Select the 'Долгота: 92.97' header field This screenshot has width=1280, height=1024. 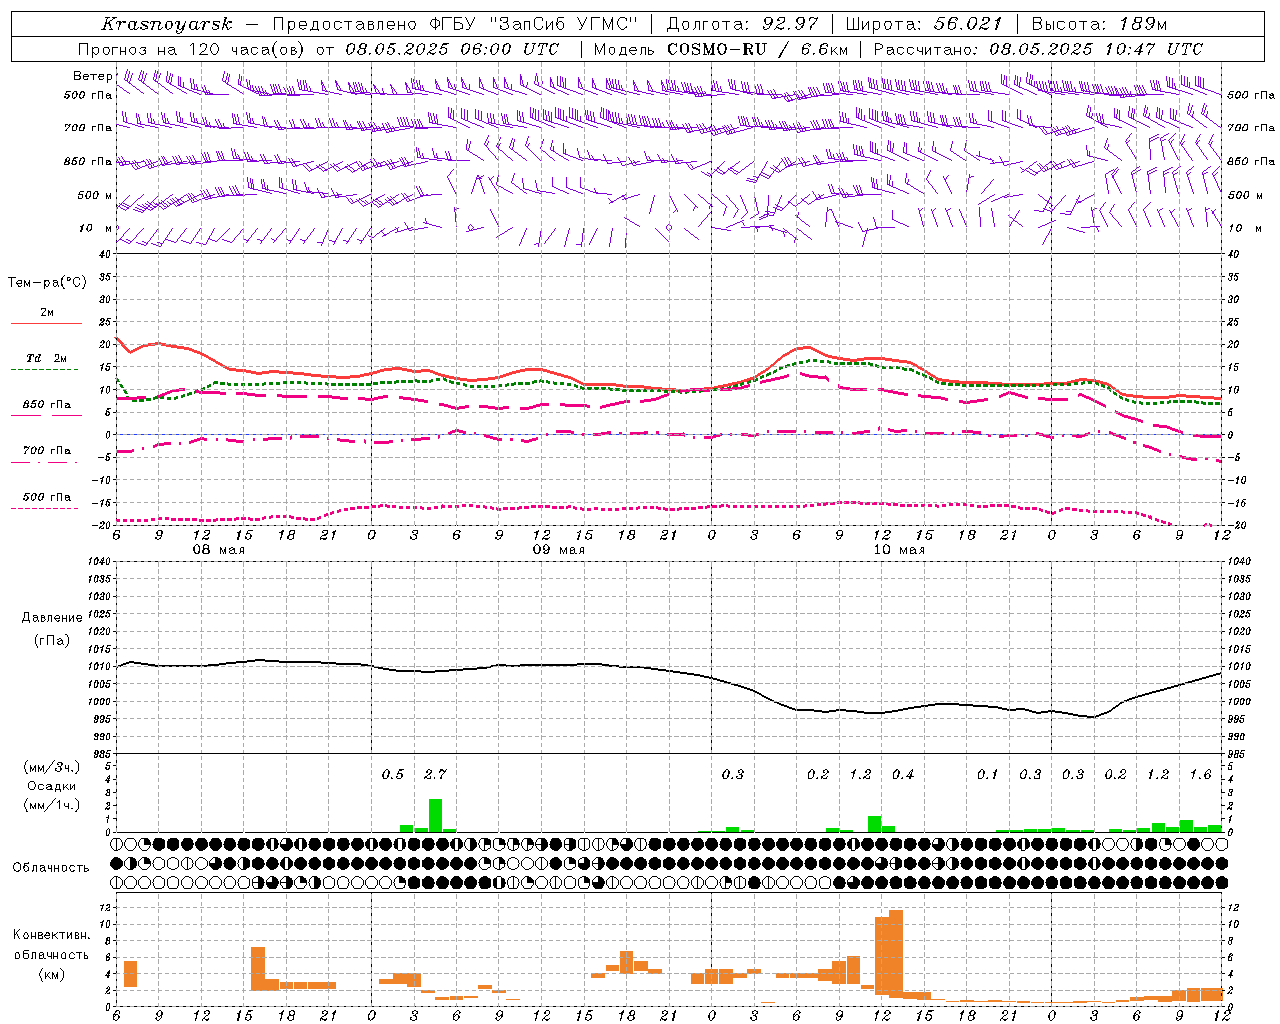(x=742, y=24)
